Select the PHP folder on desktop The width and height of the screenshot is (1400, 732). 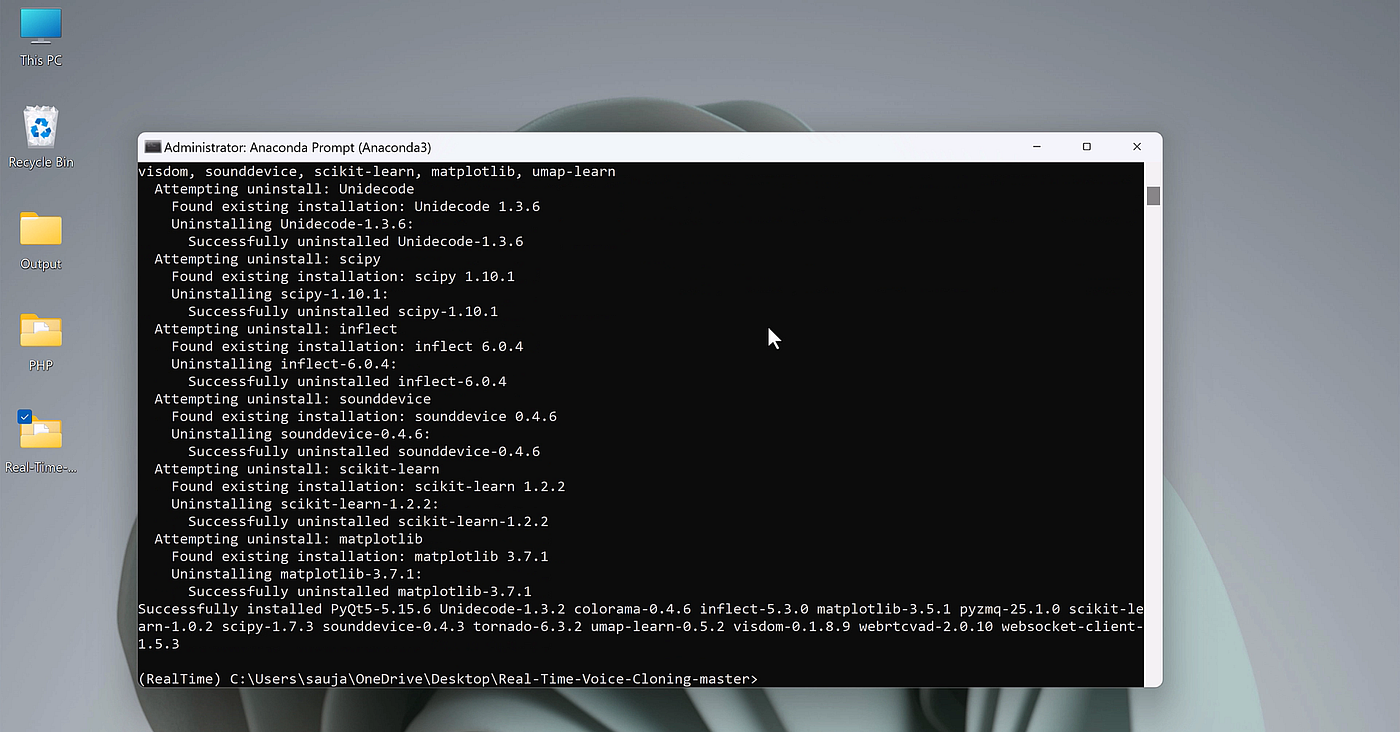point(41,341)
